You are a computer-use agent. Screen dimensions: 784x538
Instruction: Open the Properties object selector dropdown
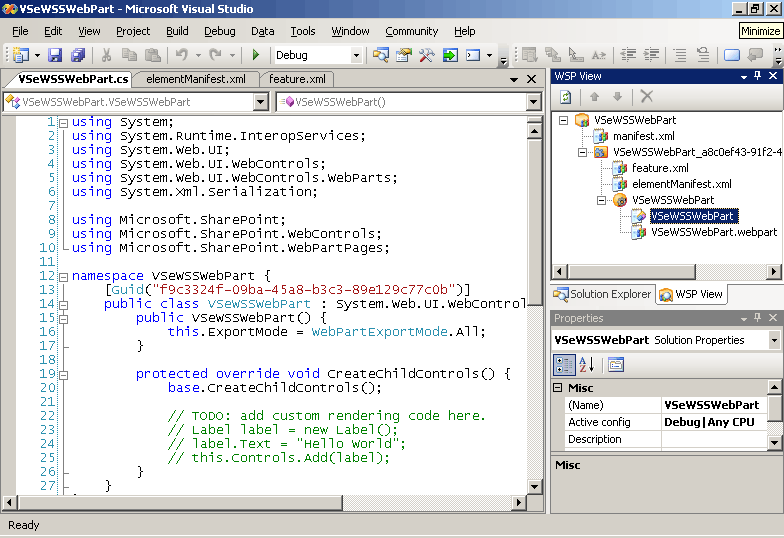click(x=774, y=340)
